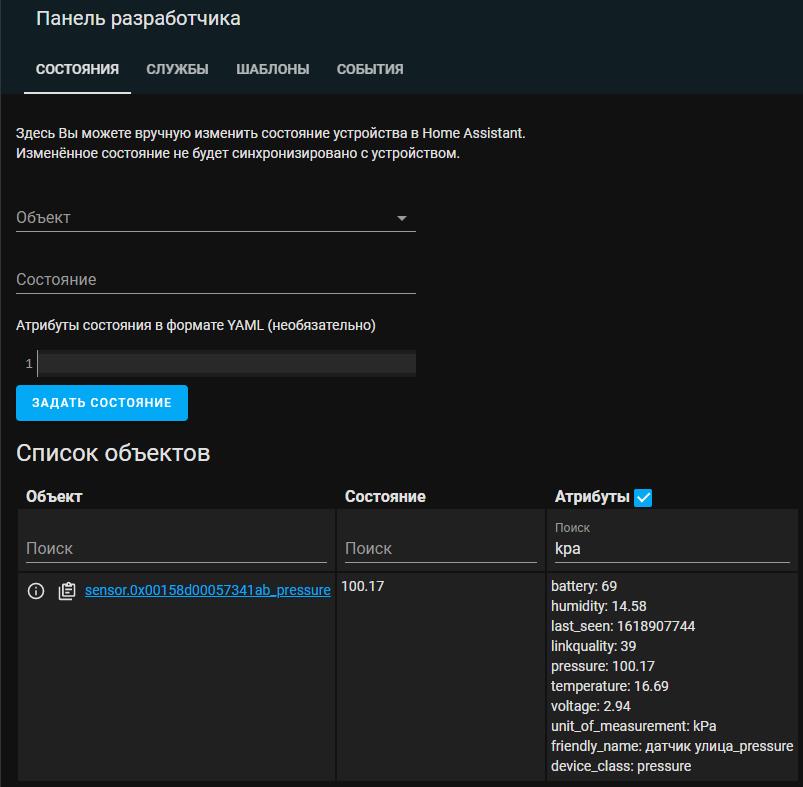The image size is (803, 787).
Task: Click the Состояние input field
Action: [215, 279]
